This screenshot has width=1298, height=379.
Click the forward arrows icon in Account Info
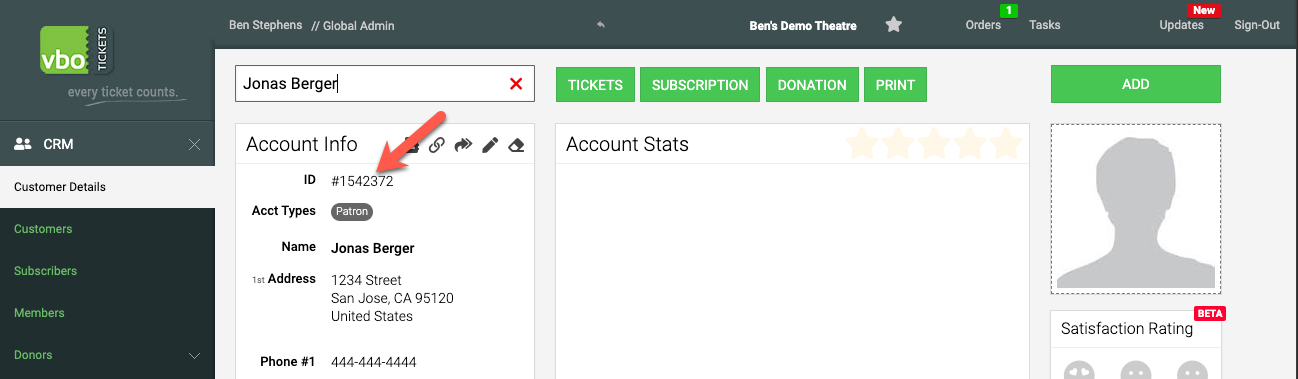coord(463,145)
